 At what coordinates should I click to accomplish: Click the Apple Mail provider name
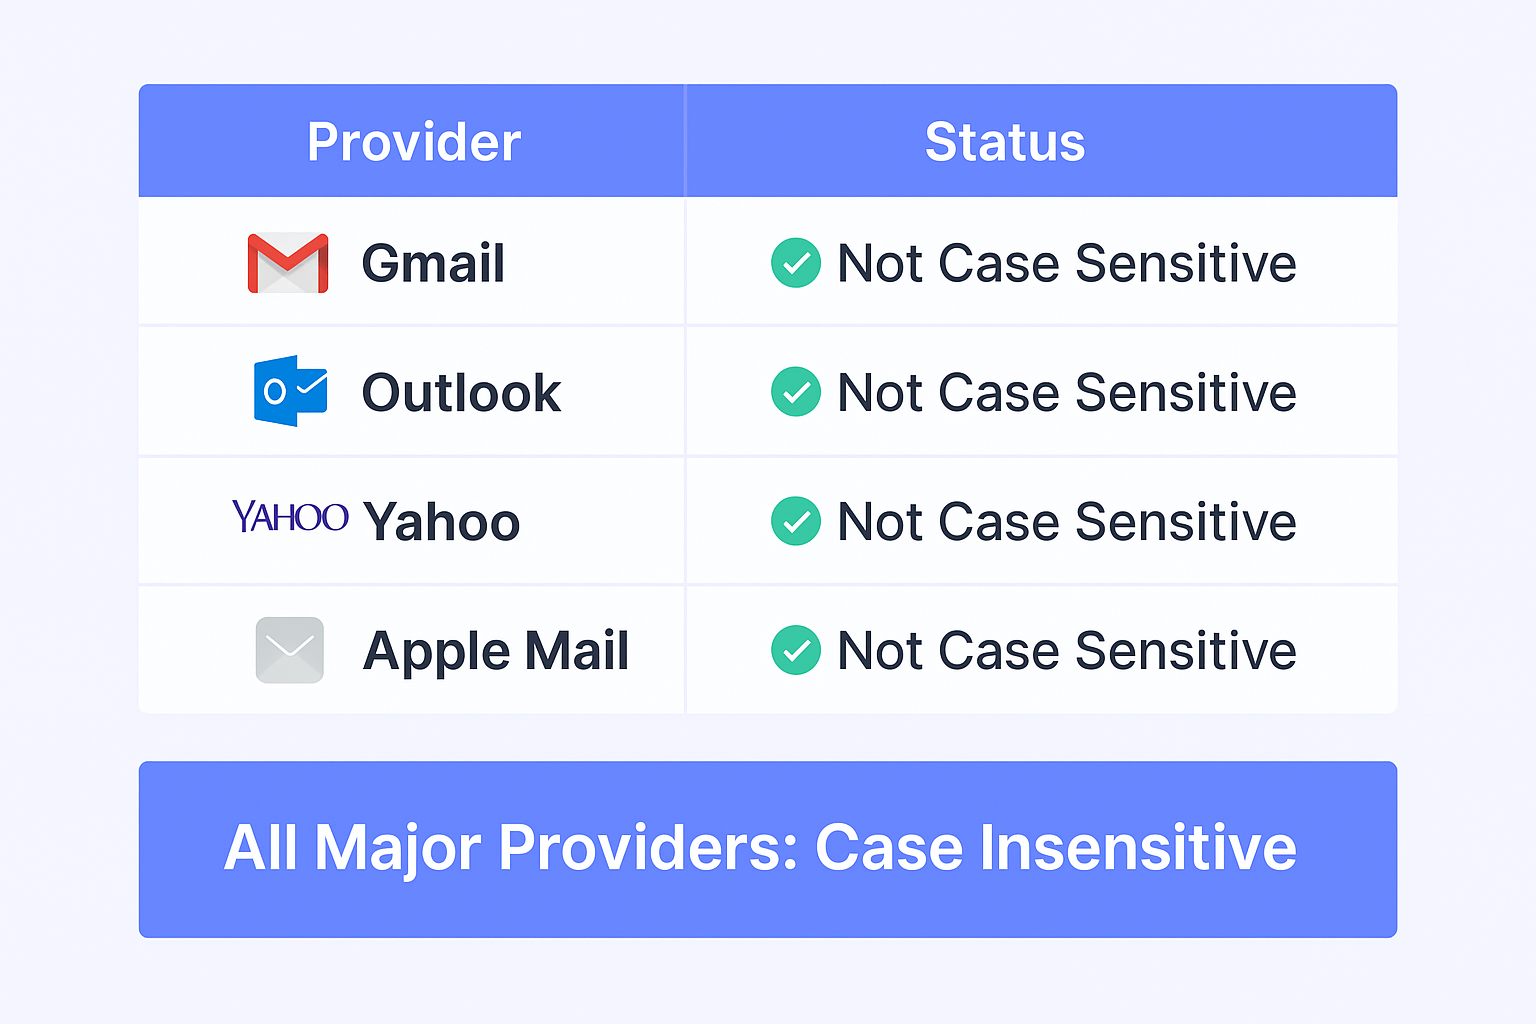[496, 652]
